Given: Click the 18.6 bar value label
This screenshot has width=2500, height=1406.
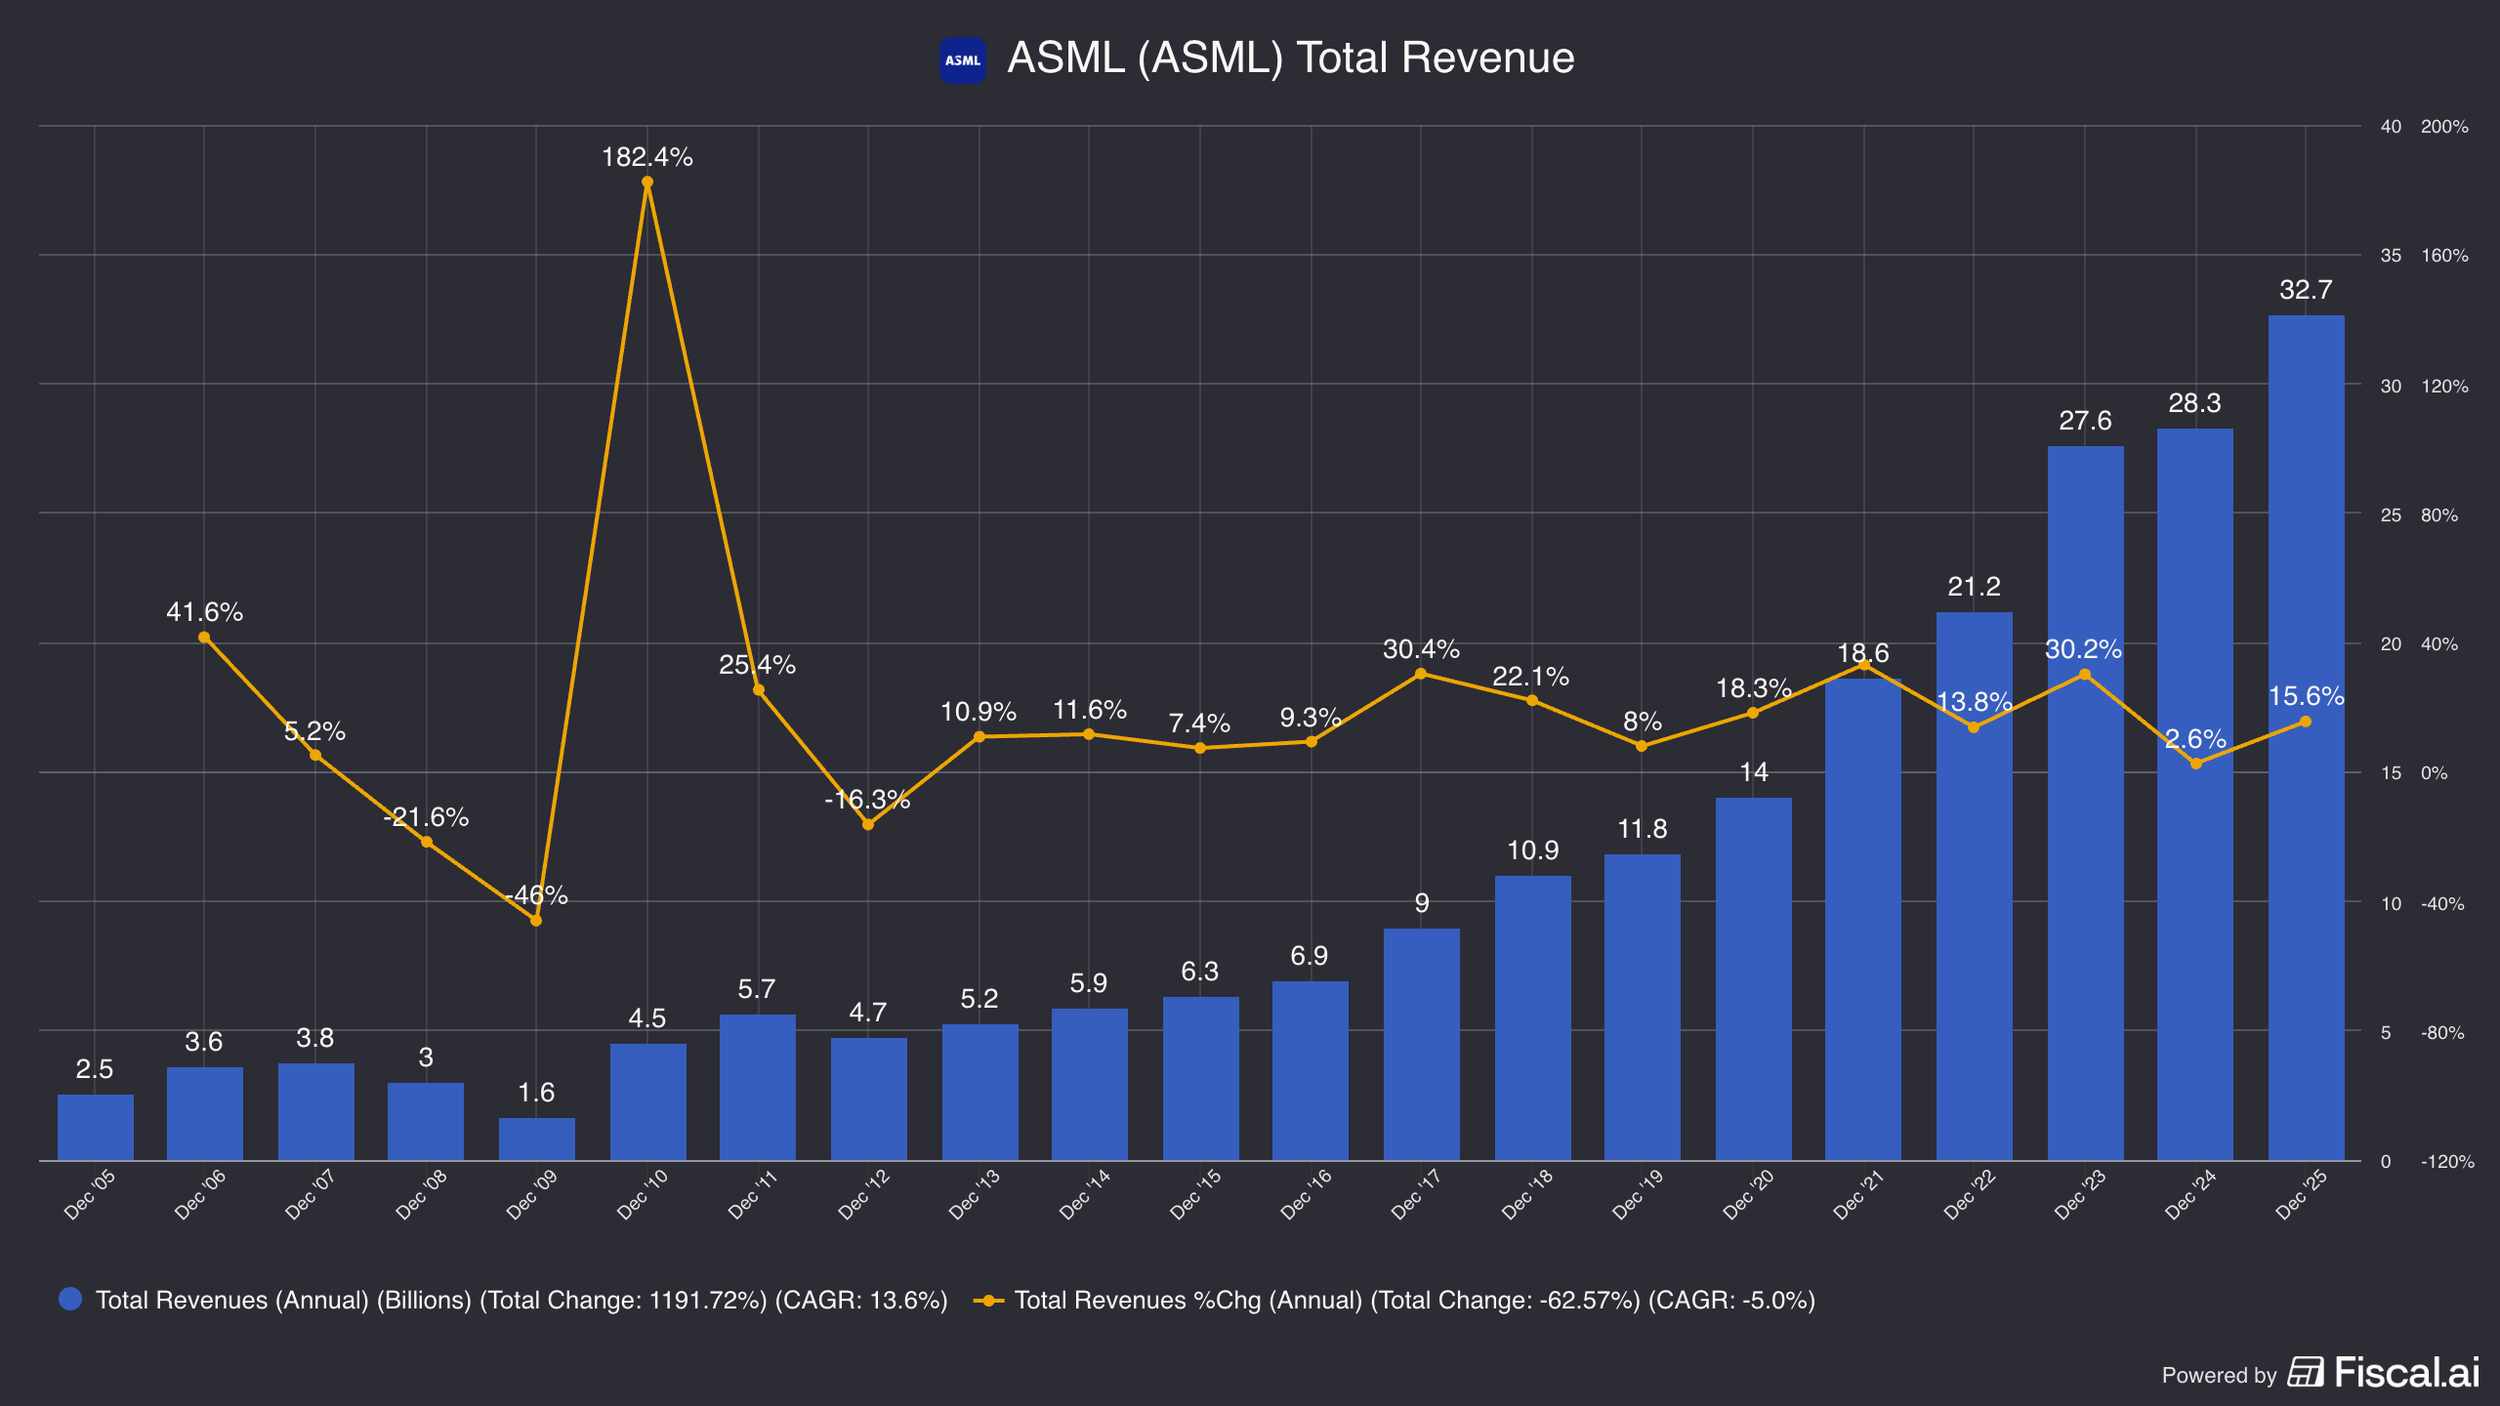Looking at the screenshot, I should pos(1863,653).
